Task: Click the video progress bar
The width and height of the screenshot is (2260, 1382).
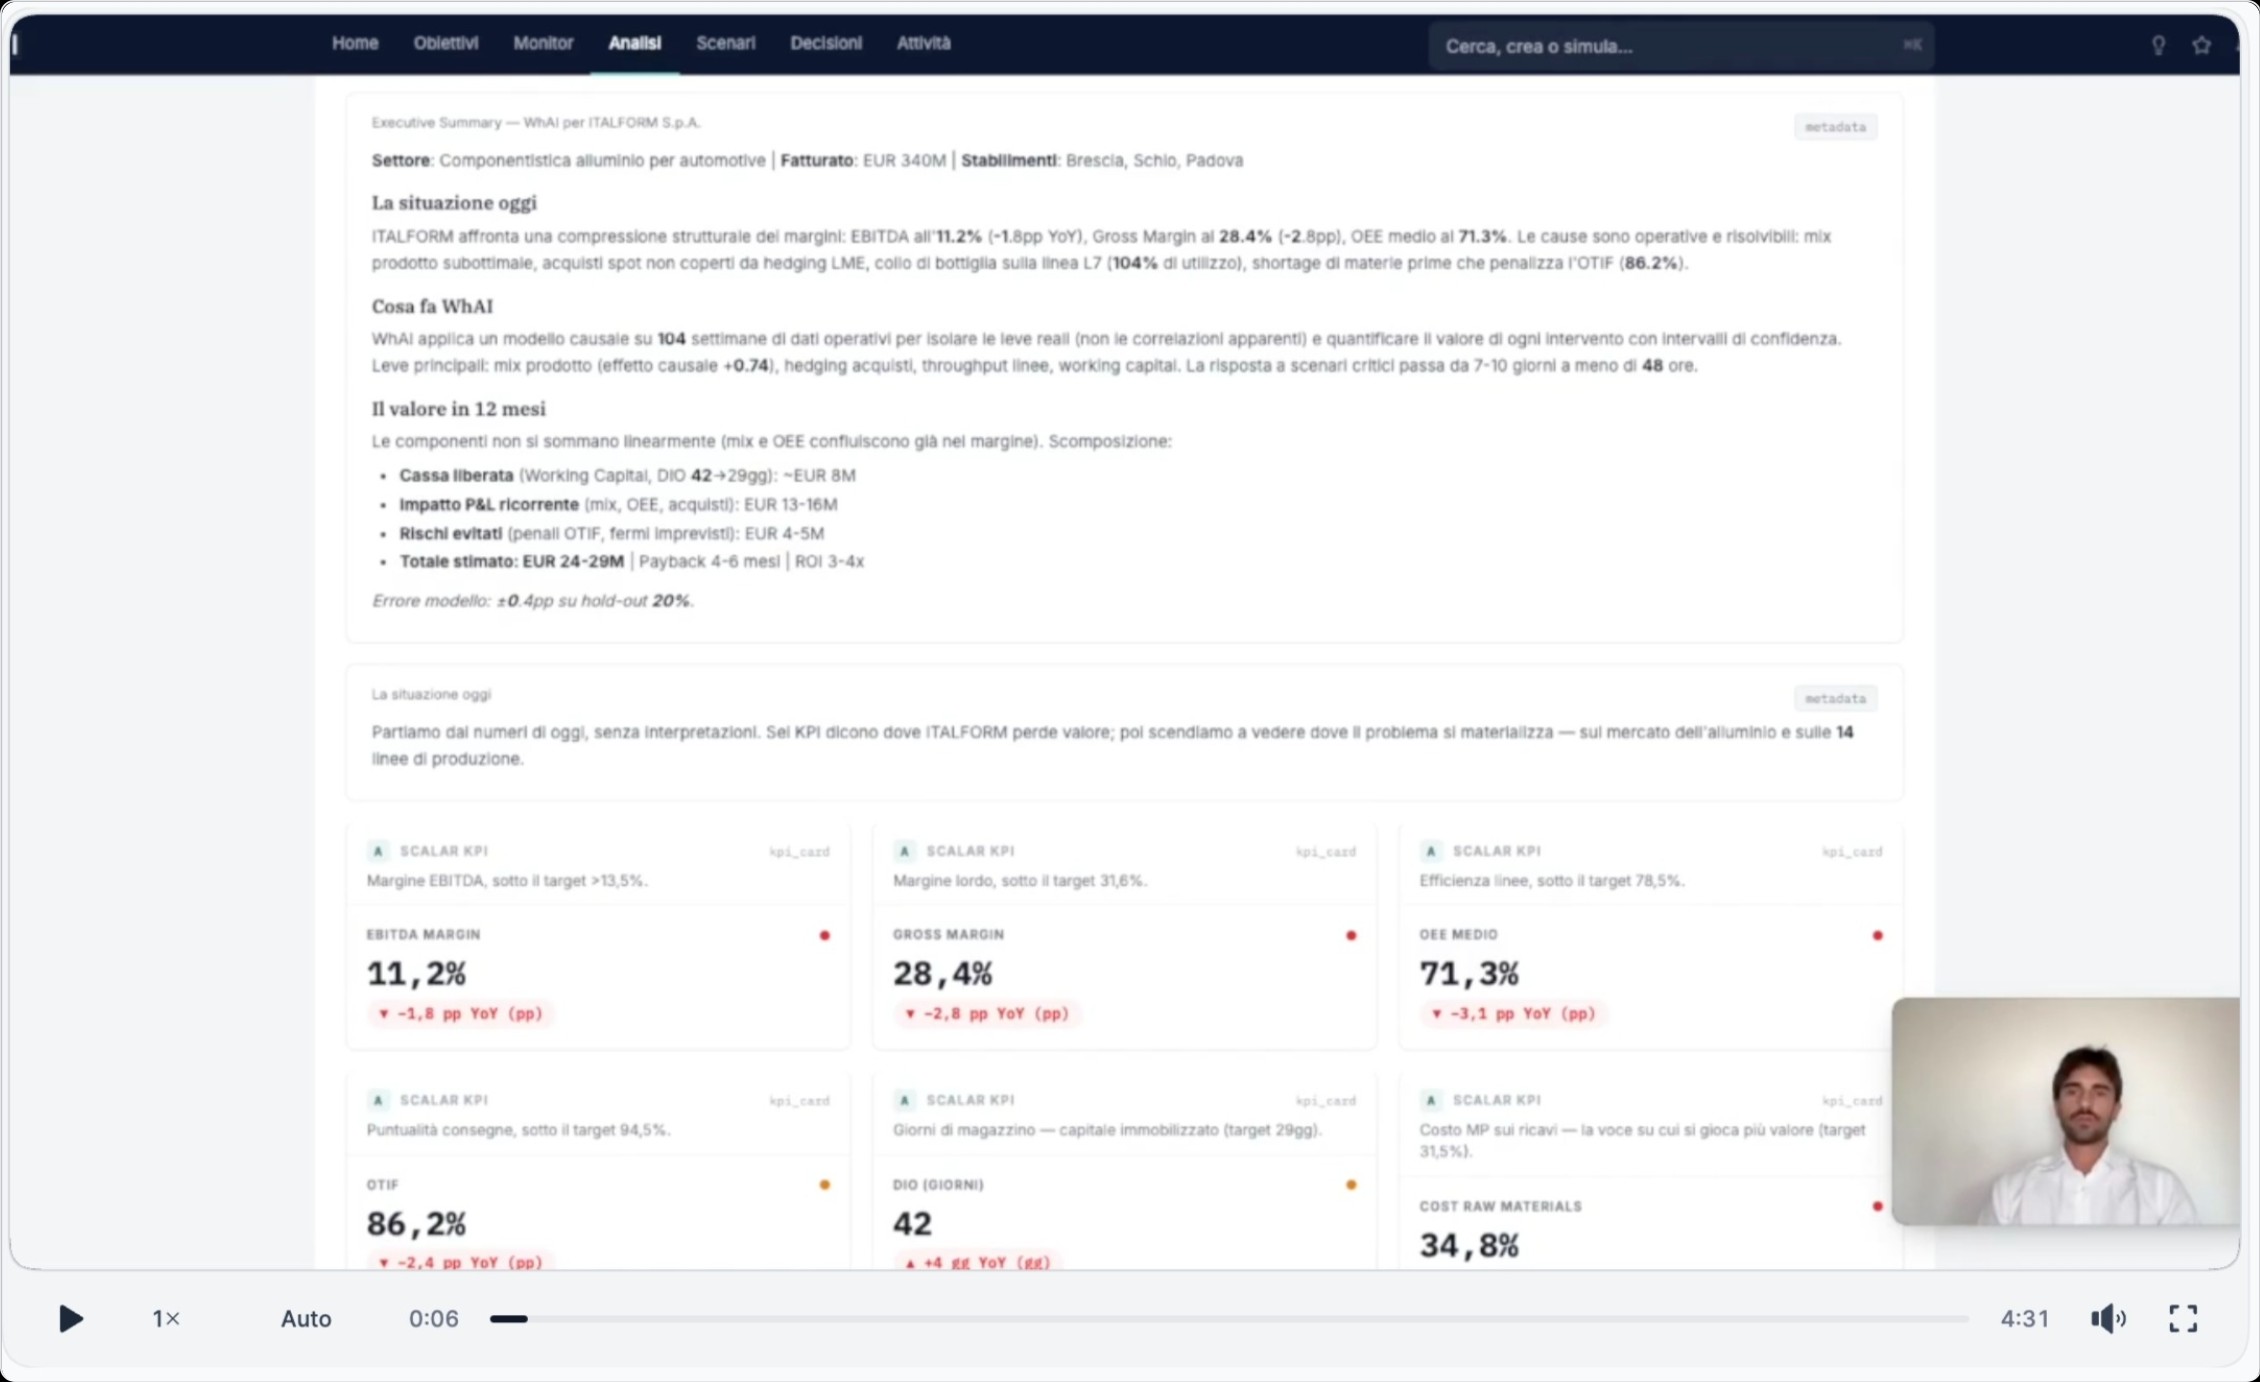Action: (x=1229, y=1319)
